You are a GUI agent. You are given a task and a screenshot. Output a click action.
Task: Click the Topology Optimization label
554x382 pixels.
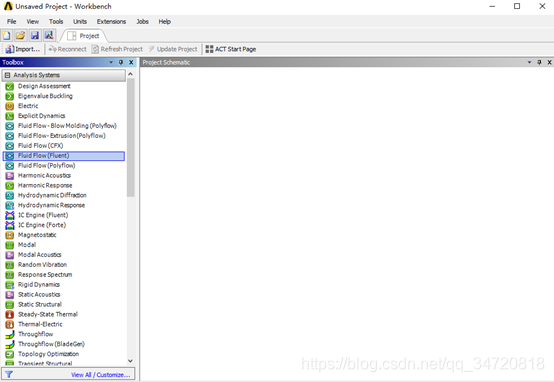[x=48, y=354]
